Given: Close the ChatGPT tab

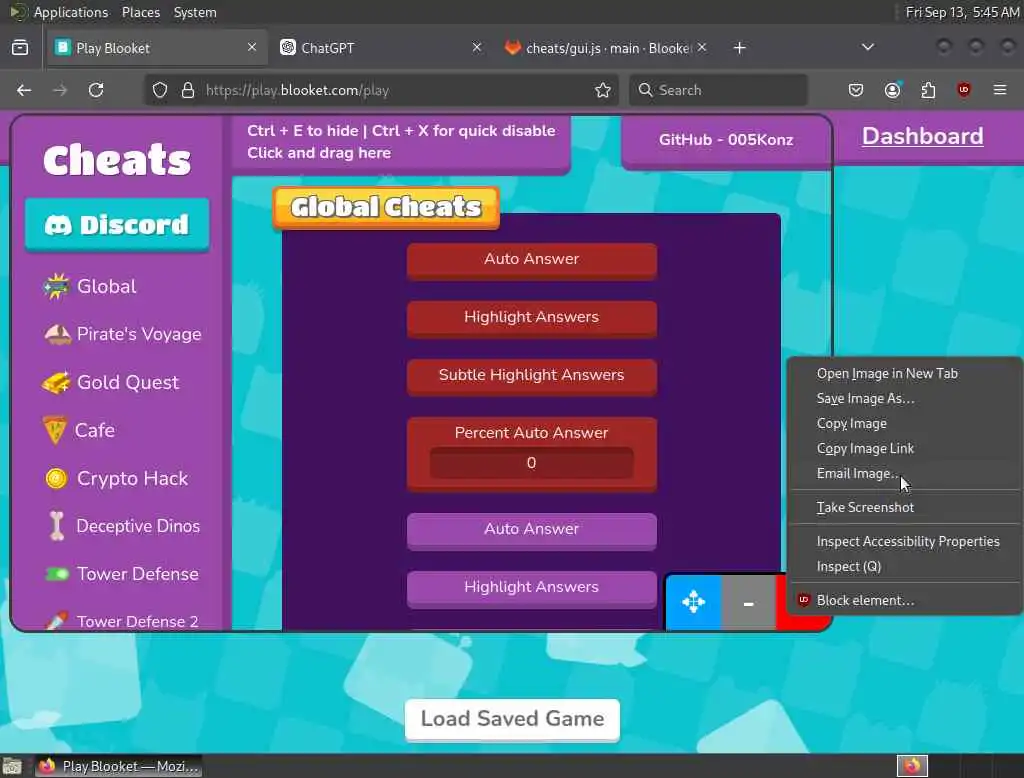Looking at the screenshot, I should point(477,47).
